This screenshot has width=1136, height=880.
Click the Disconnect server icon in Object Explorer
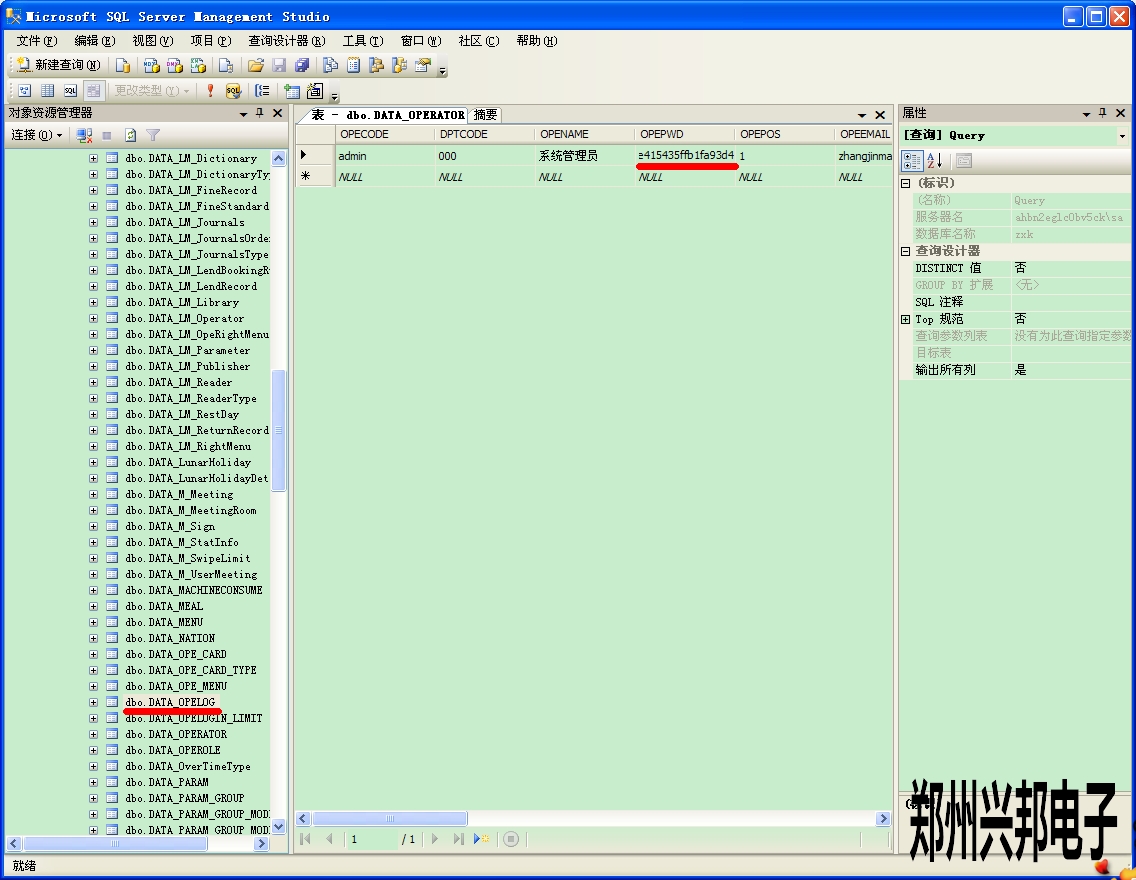85,135
